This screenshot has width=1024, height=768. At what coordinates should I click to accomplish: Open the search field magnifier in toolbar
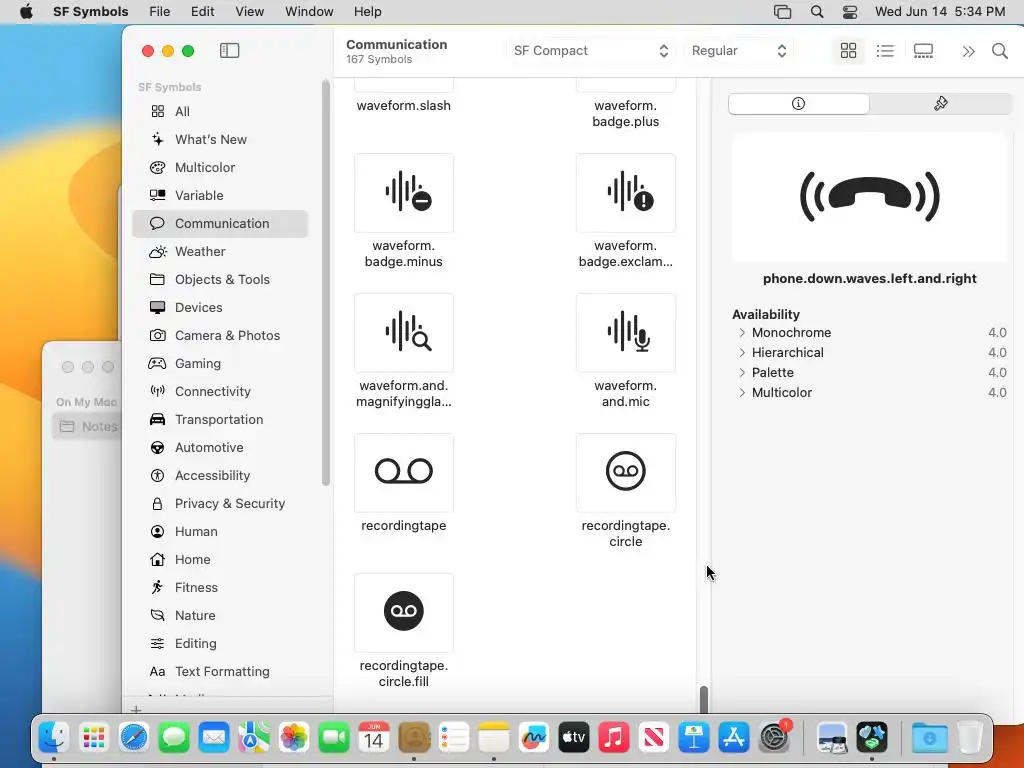(999, 50)
